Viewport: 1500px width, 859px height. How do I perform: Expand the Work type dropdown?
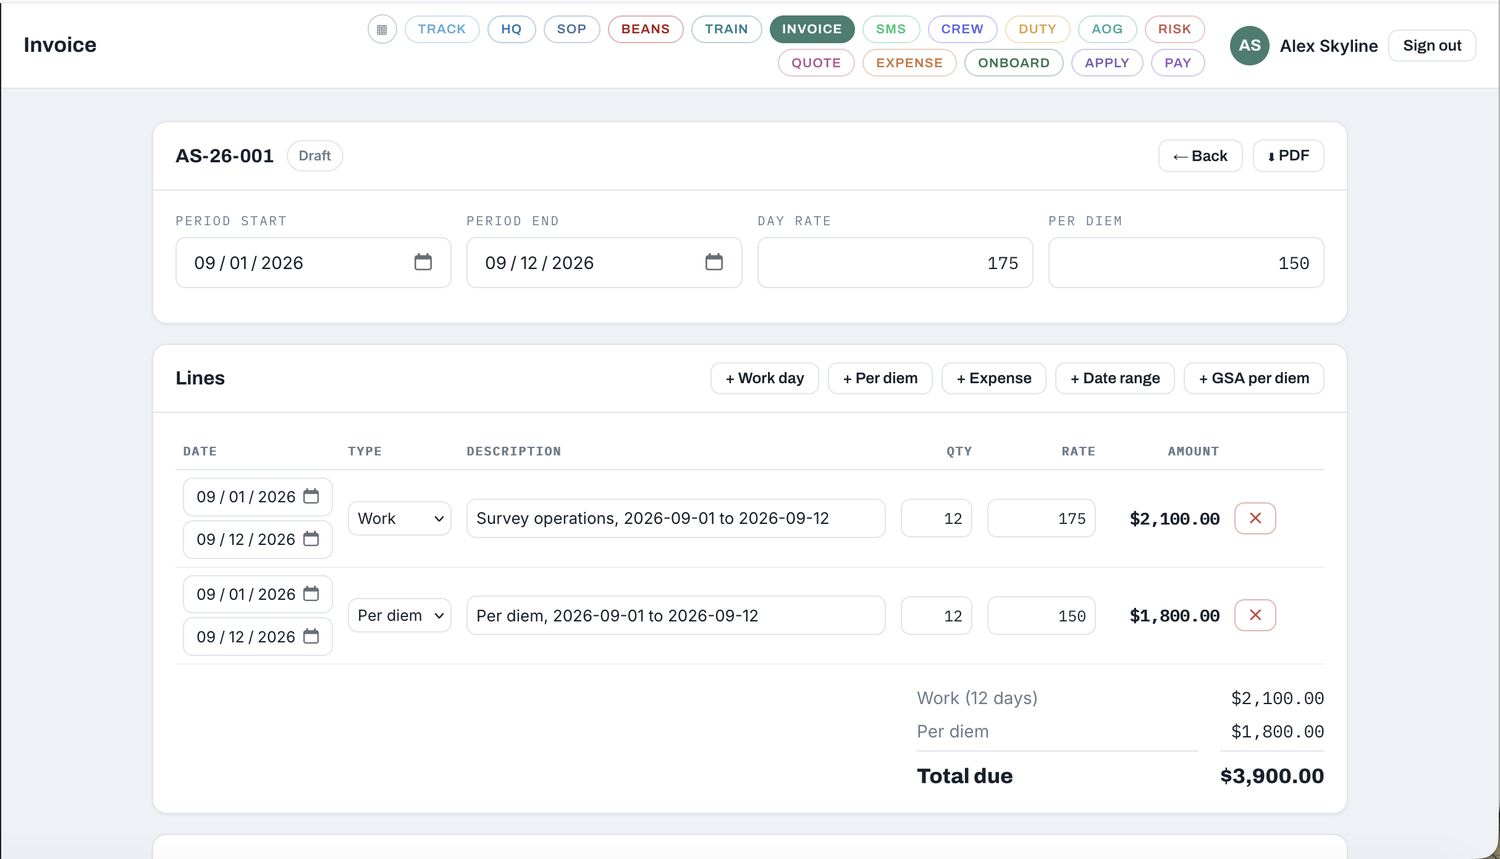pyautogui.click(x=400, y=518)
